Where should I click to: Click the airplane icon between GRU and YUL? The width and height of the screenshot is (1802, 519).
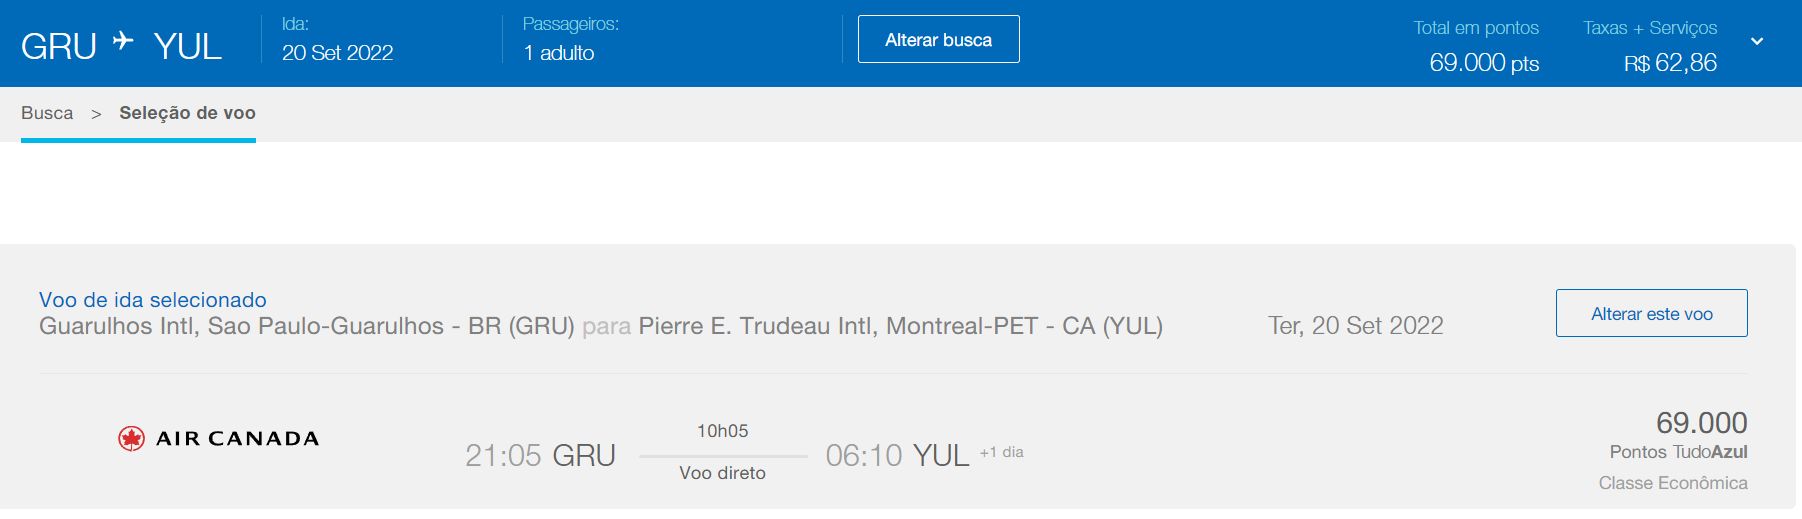(123, 41)
